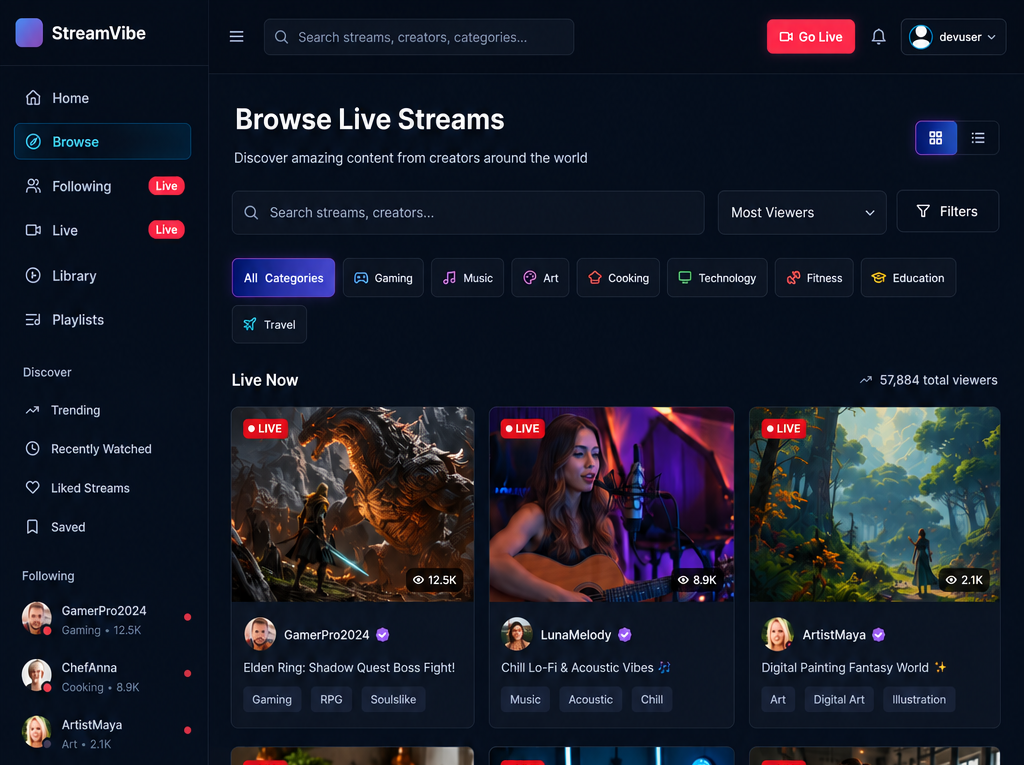Toggle the hamburger menu icon
Viewport: 1024px width, 765px height.
236,37
